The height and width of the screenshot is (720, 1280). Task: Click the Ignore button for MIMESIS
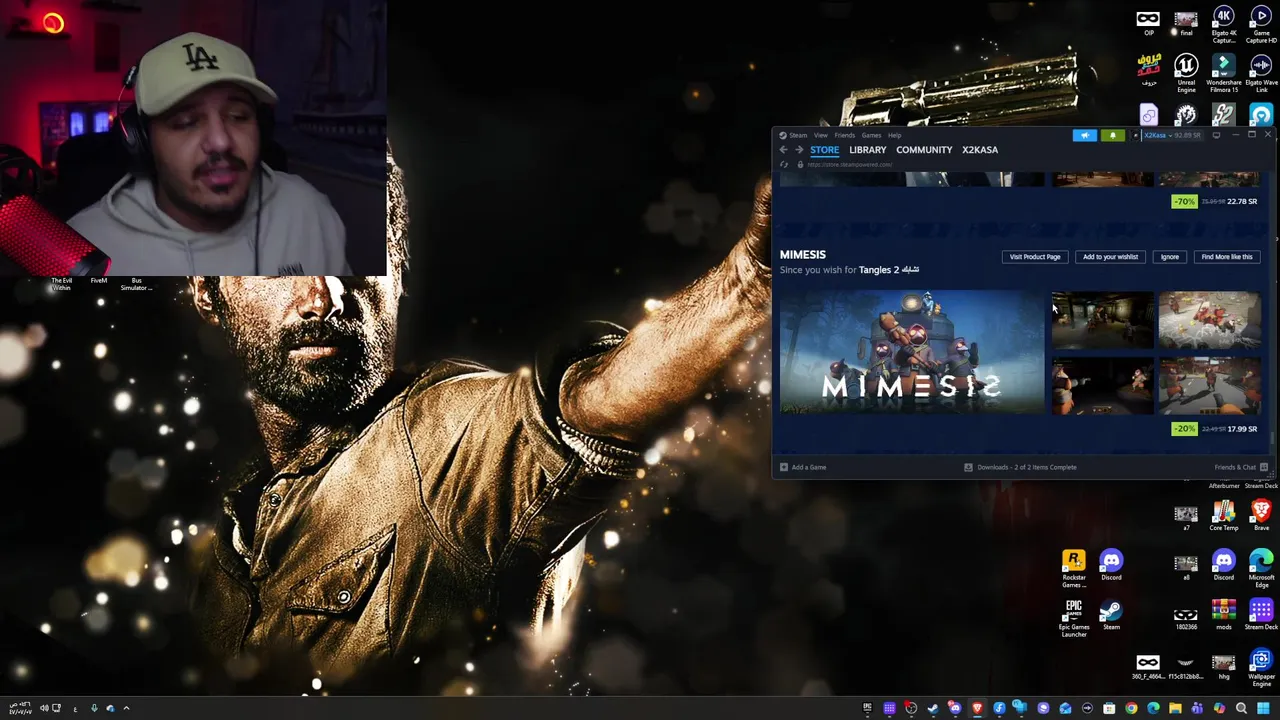(1169, 257)
